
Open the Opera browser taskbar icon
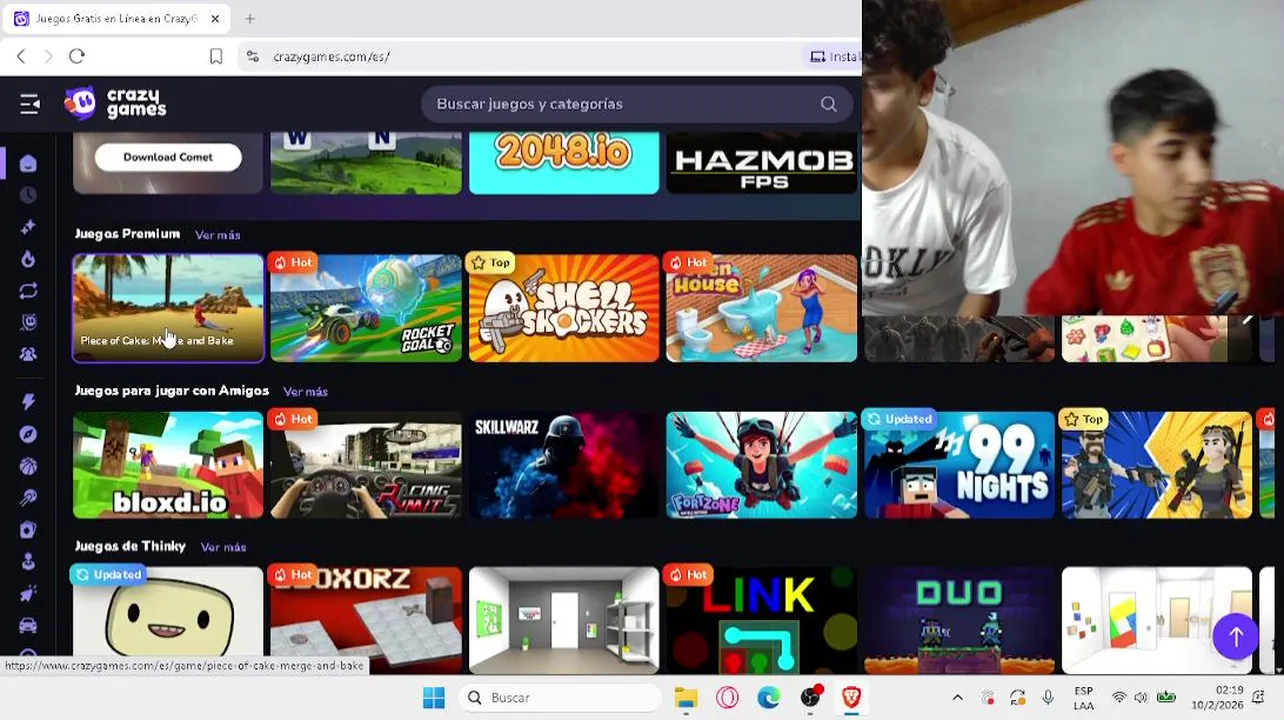(x=727, y=698)
